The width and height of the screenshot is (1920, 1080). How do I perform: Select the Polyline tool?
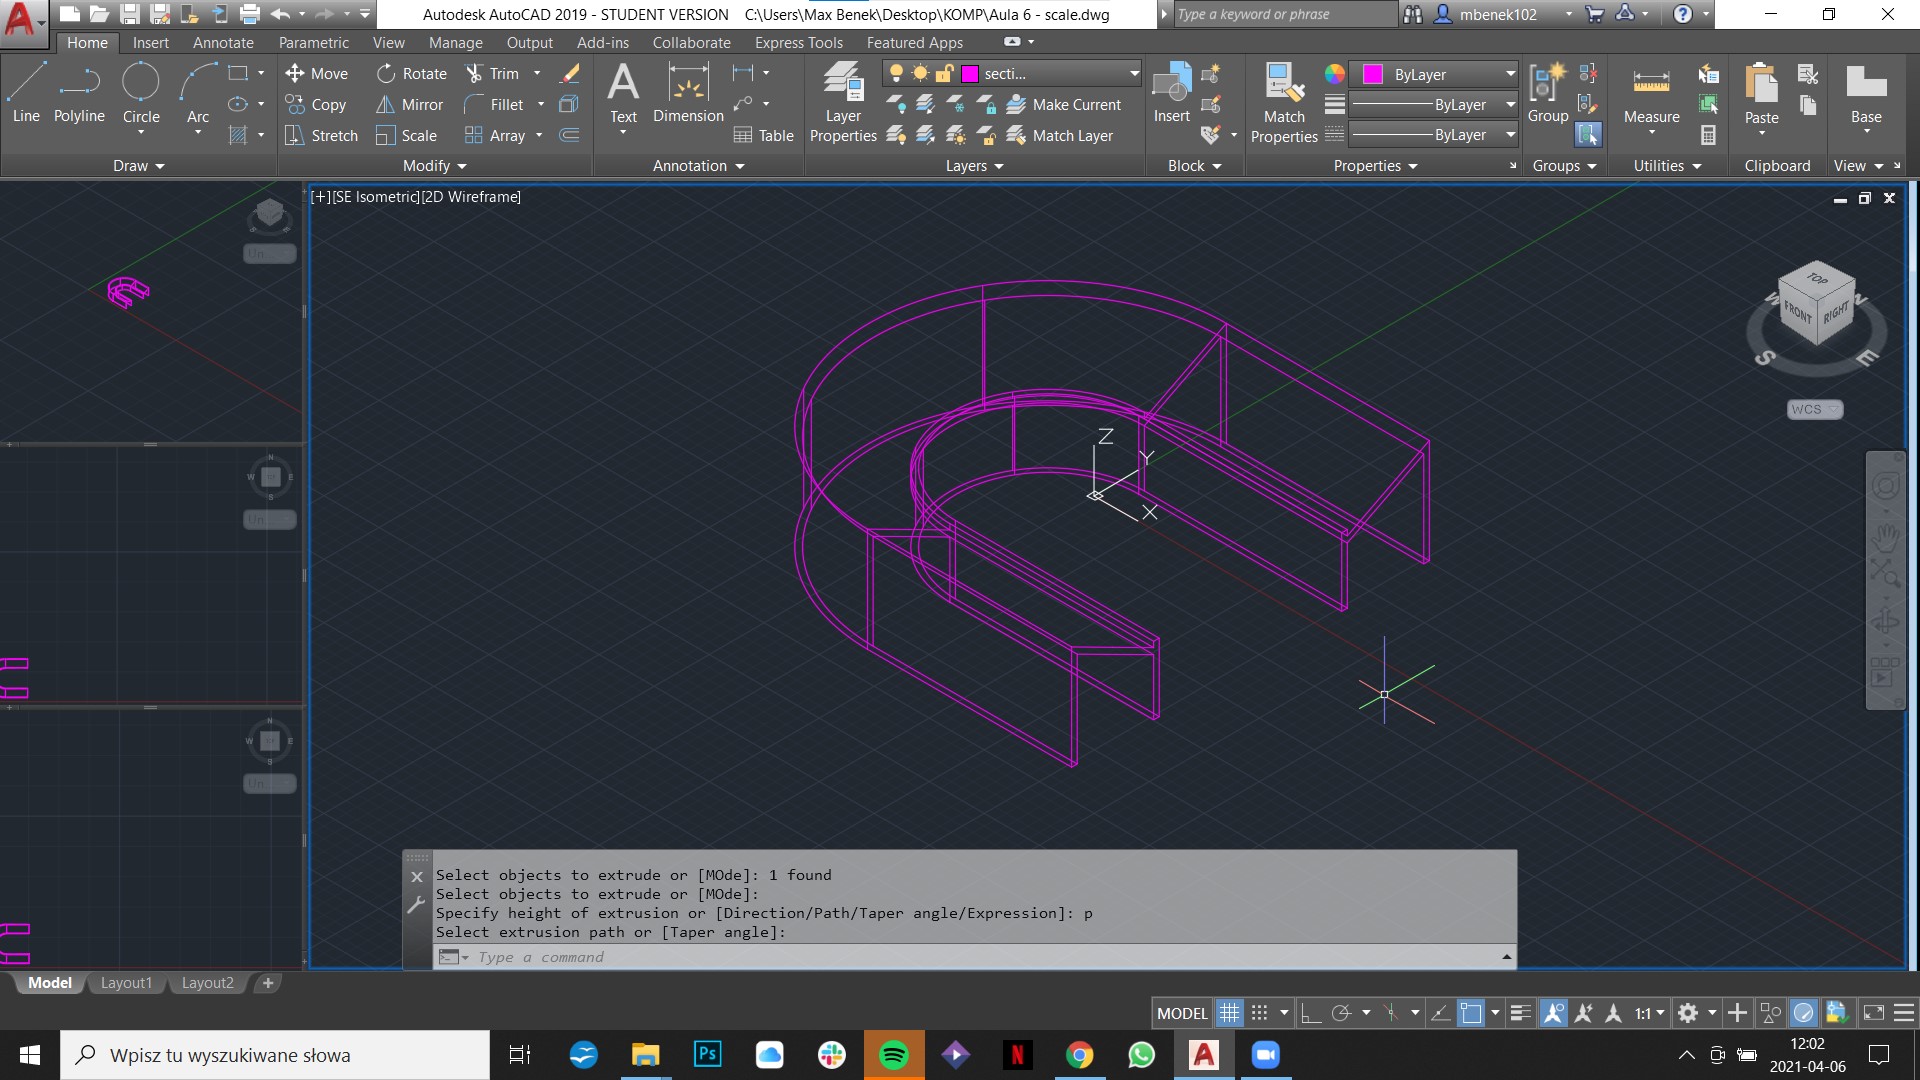[79, 92]
